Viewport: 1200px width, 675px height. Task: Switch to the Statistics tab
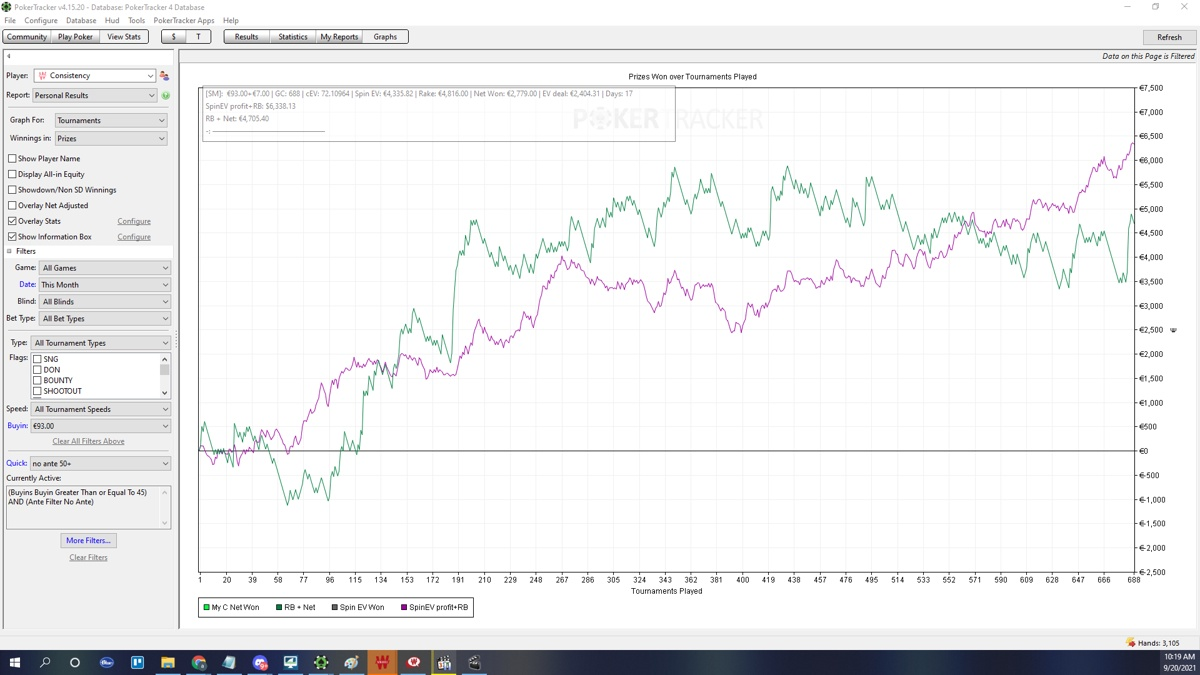292,37
